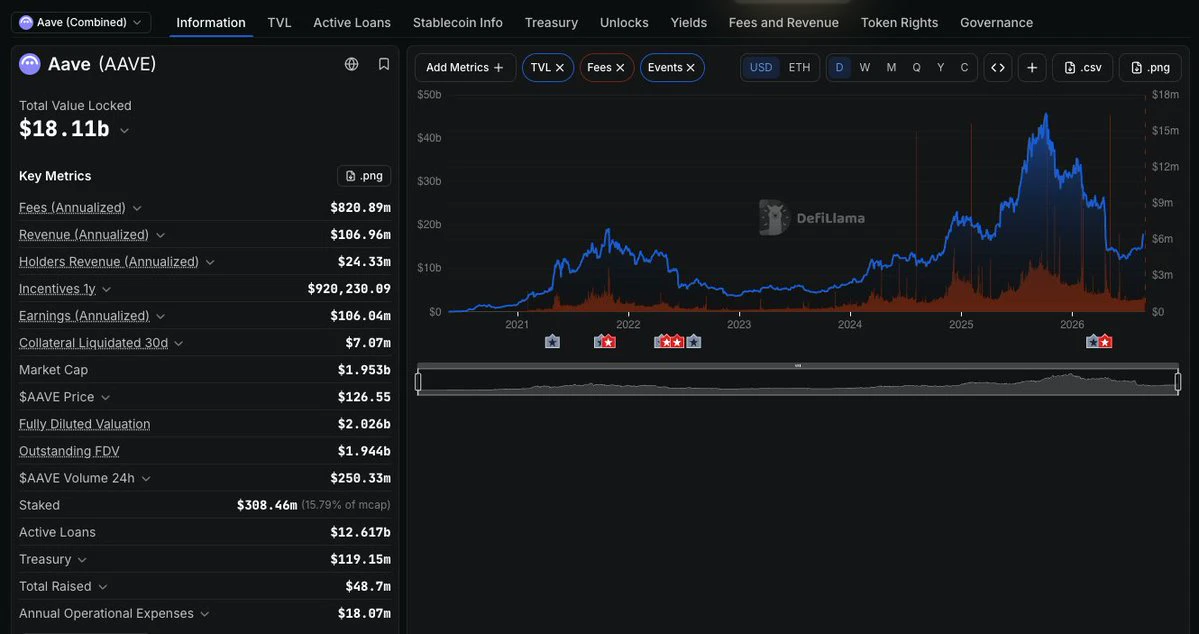This screenshot has height=634, width=1199.
Task: Remove the TVL metric chip
Action: (x=560, y=67)
